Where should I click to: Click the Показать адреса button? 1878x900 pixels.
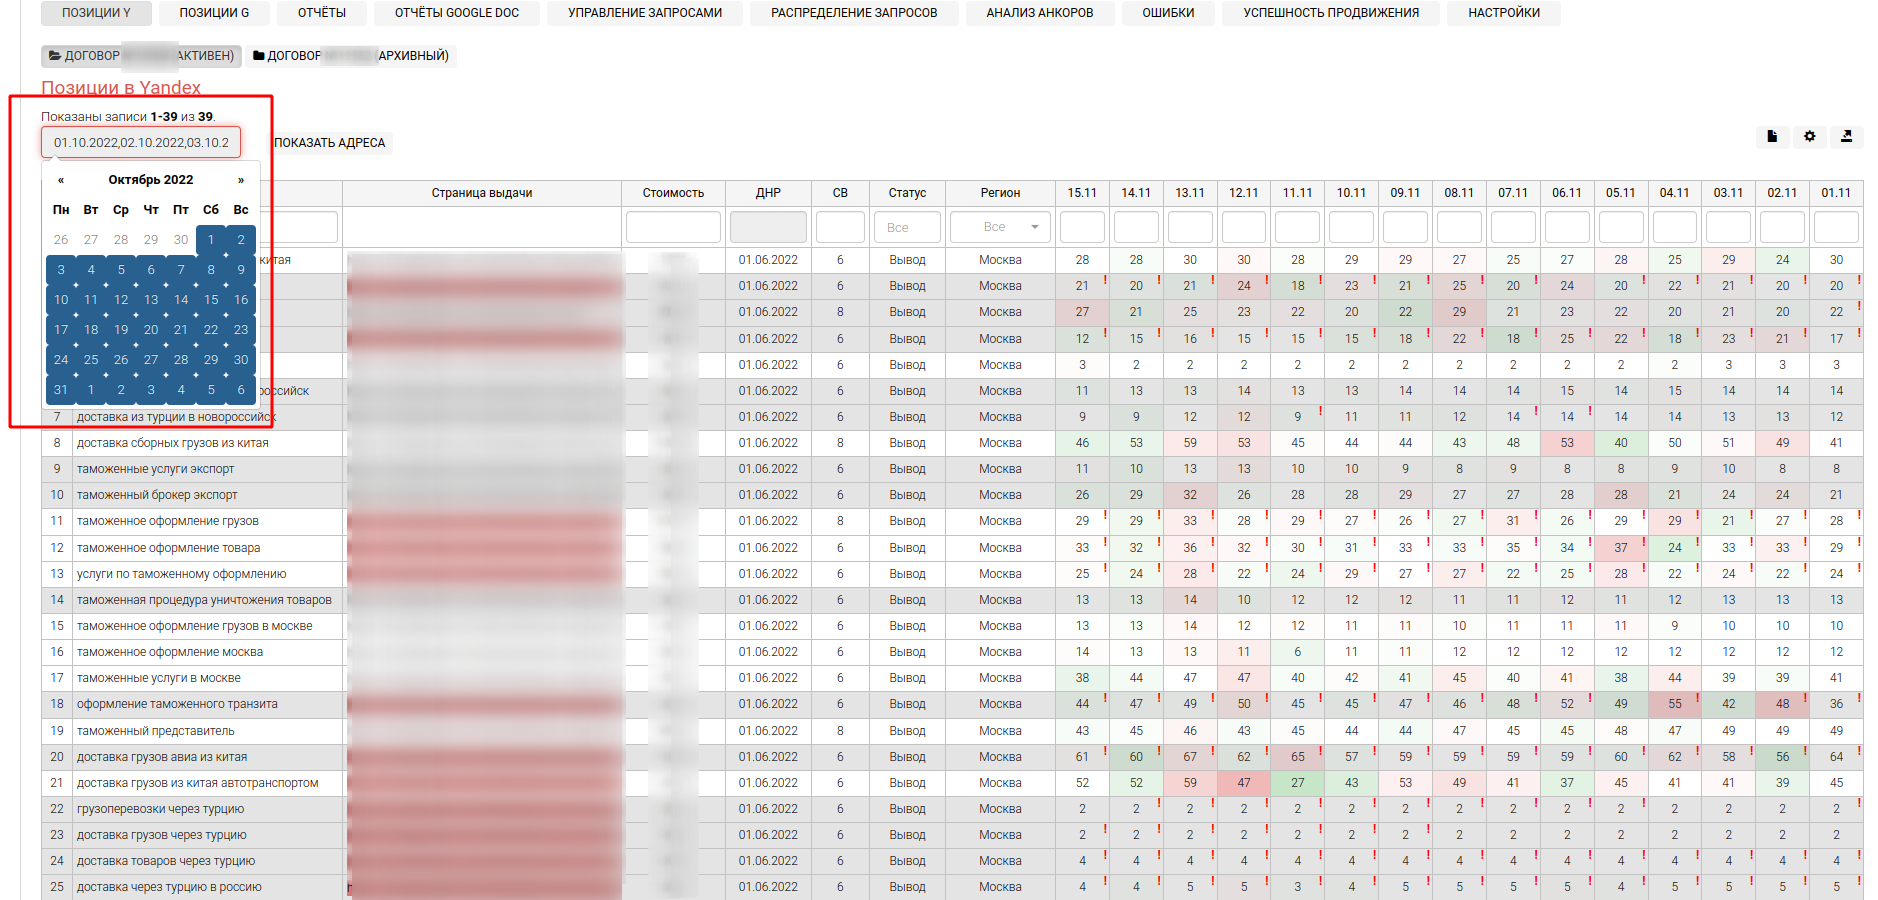[330, 143]
